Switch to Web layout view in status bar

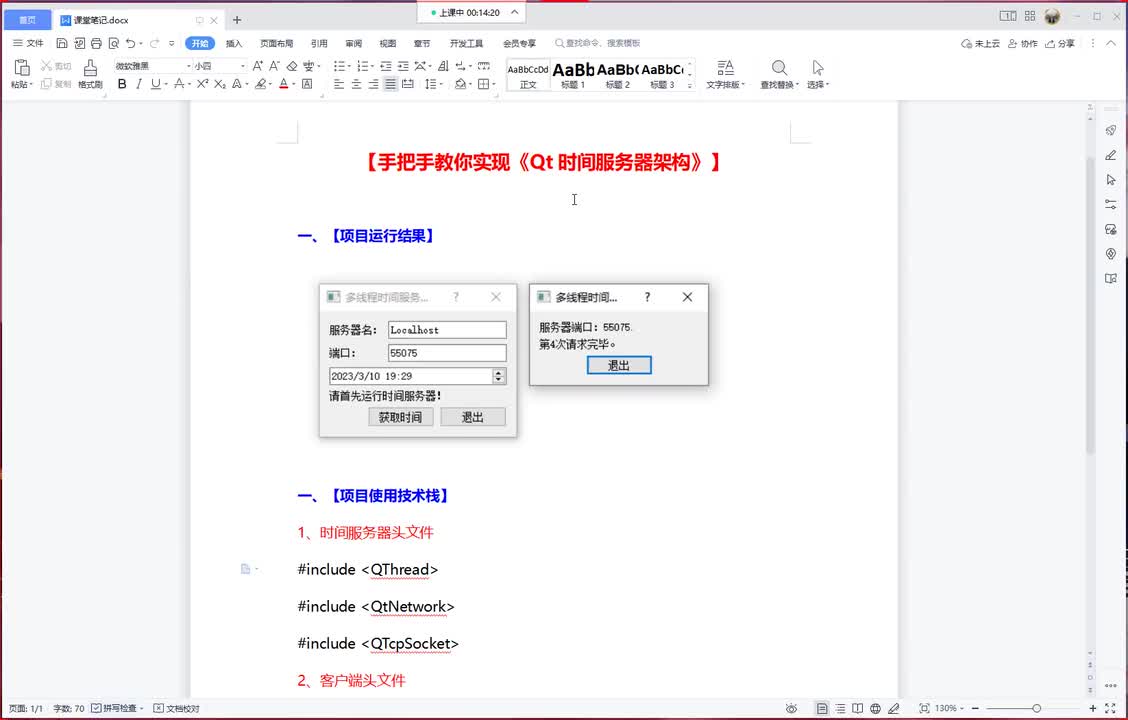coord(875,708)
